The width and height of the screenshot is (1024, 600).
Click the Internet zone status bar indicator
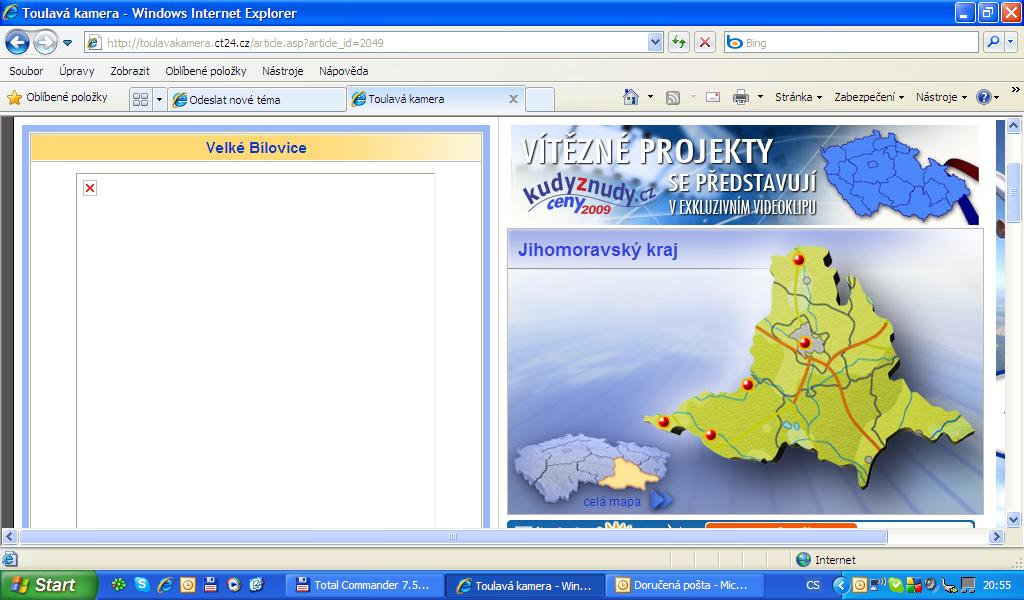click(826, 560)
